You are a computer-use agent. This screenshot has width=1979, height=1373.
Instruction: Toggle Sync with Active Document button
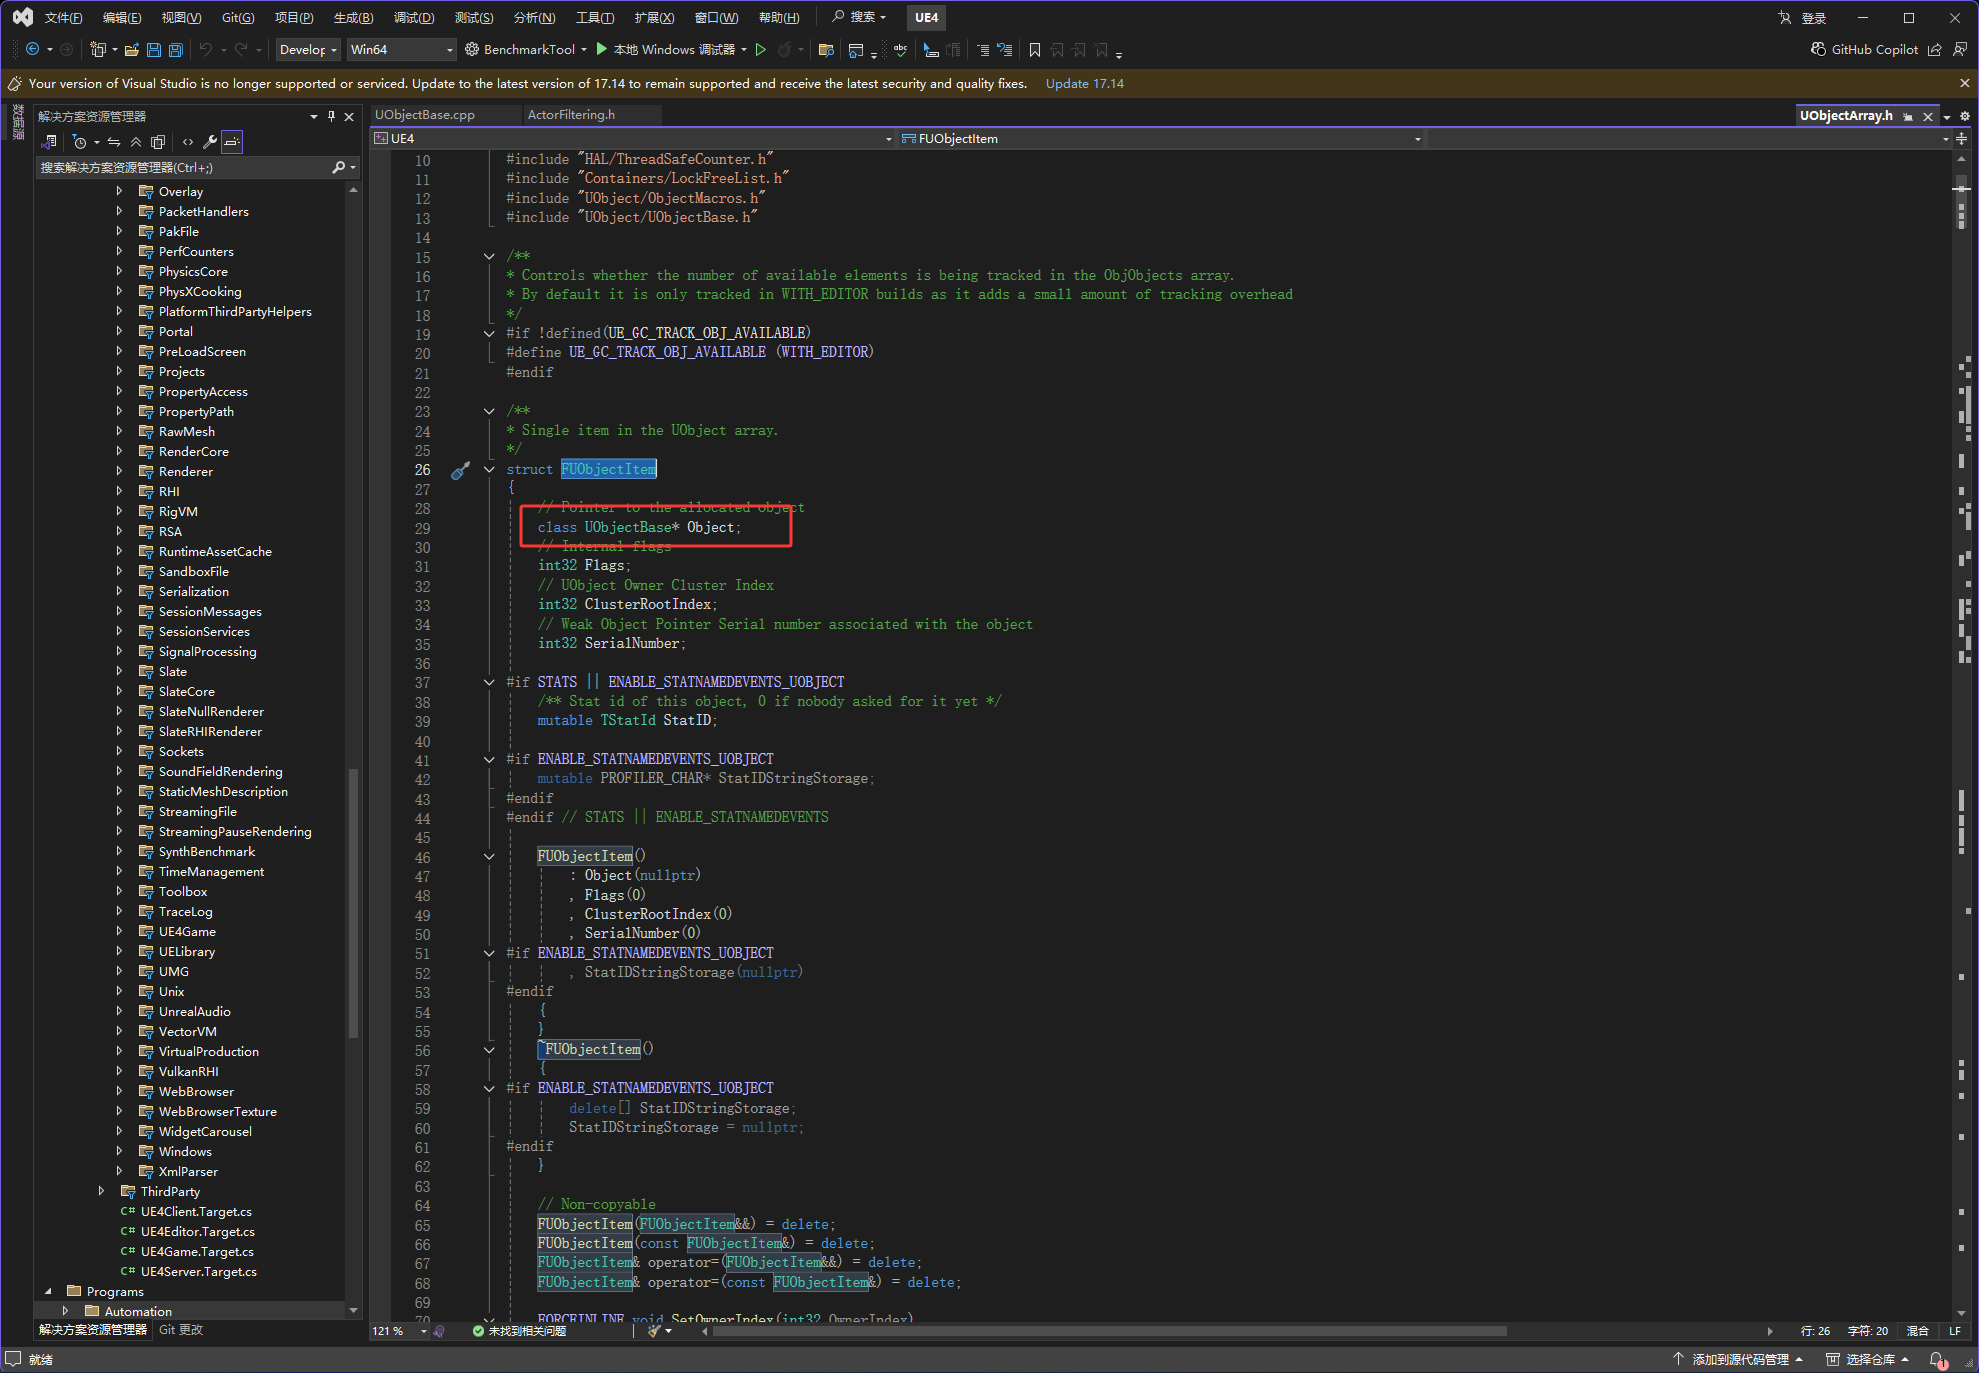pos(114,142)
